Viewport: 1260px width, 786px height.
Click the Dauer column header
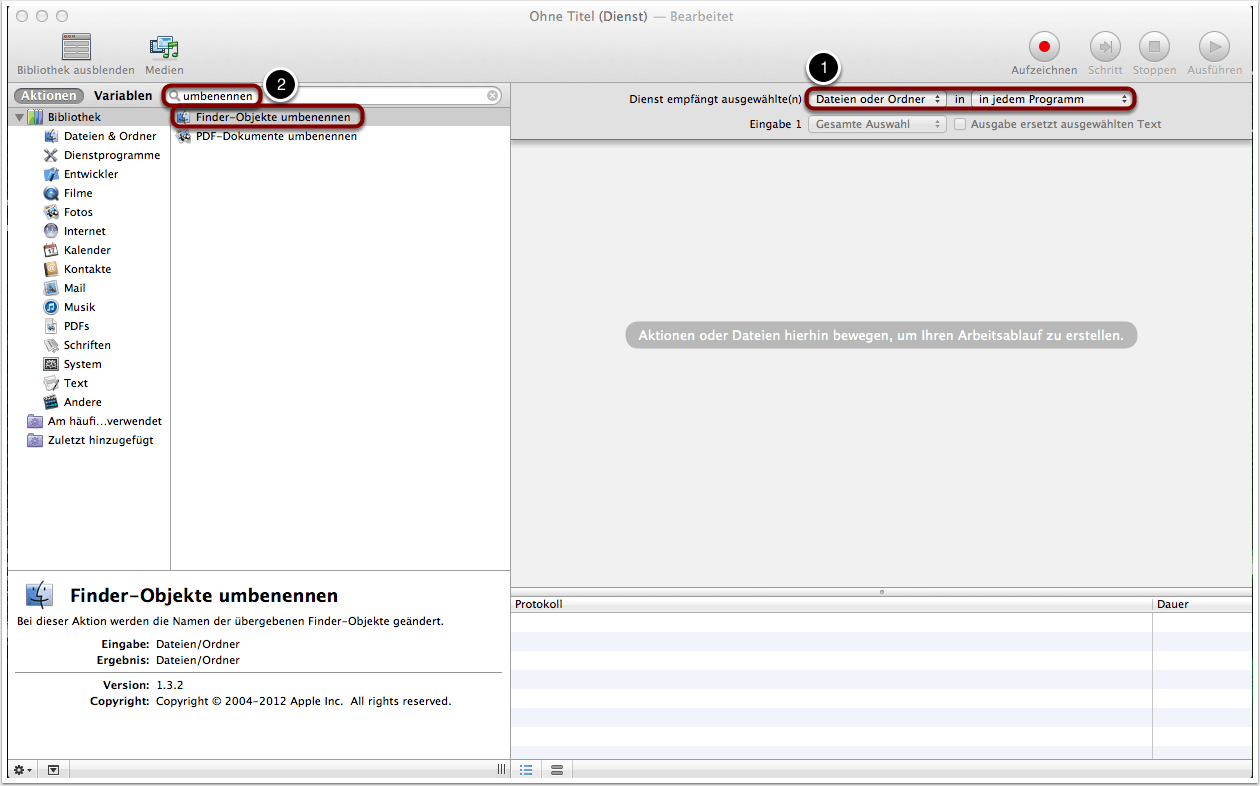click(1202, 604)
